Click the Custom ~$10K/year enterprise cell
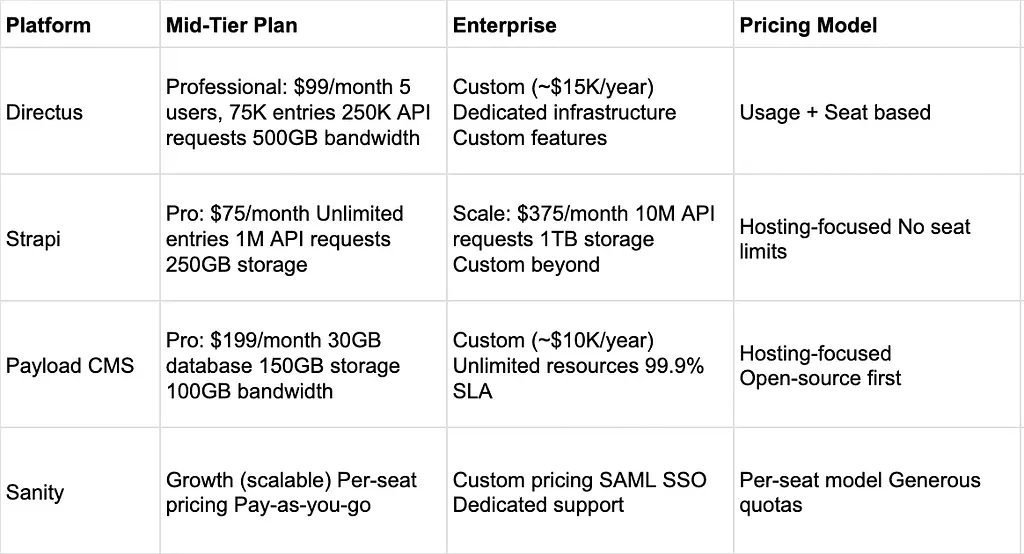The width and height of the screenshot is (1024, 554). (578, 366)
